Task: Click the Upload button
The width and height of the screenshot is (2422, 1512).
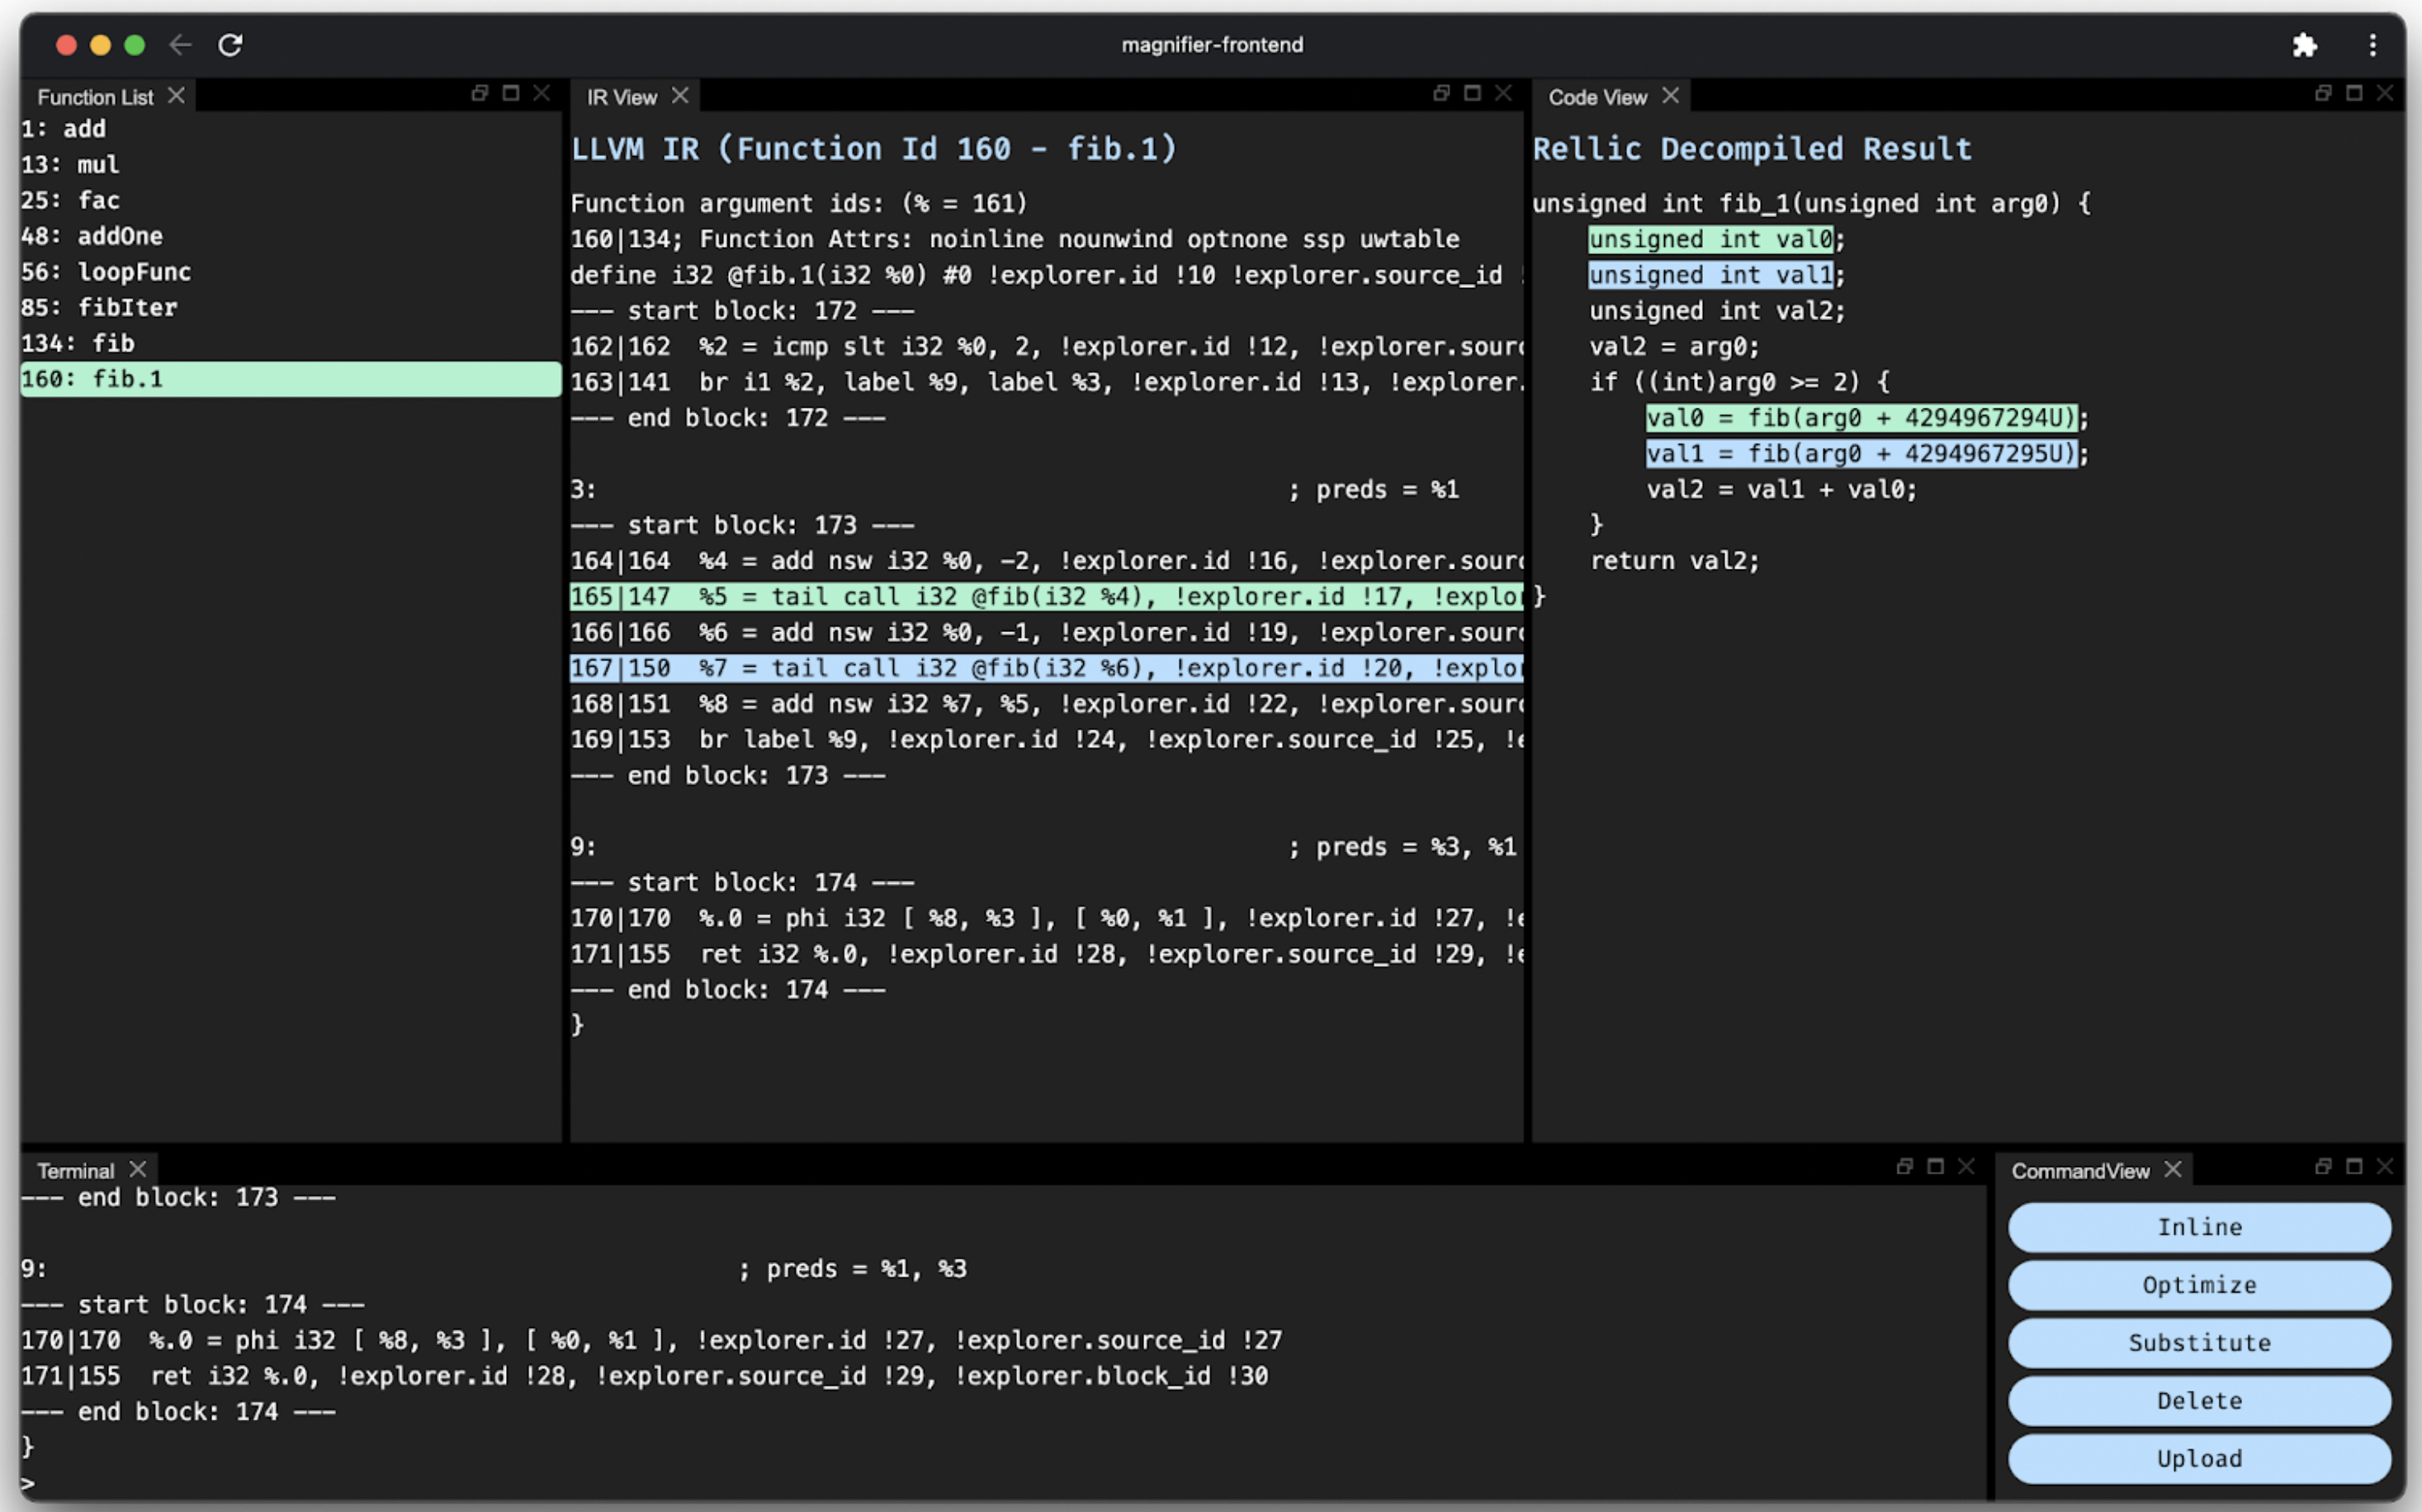Action: point(2198,1459)
